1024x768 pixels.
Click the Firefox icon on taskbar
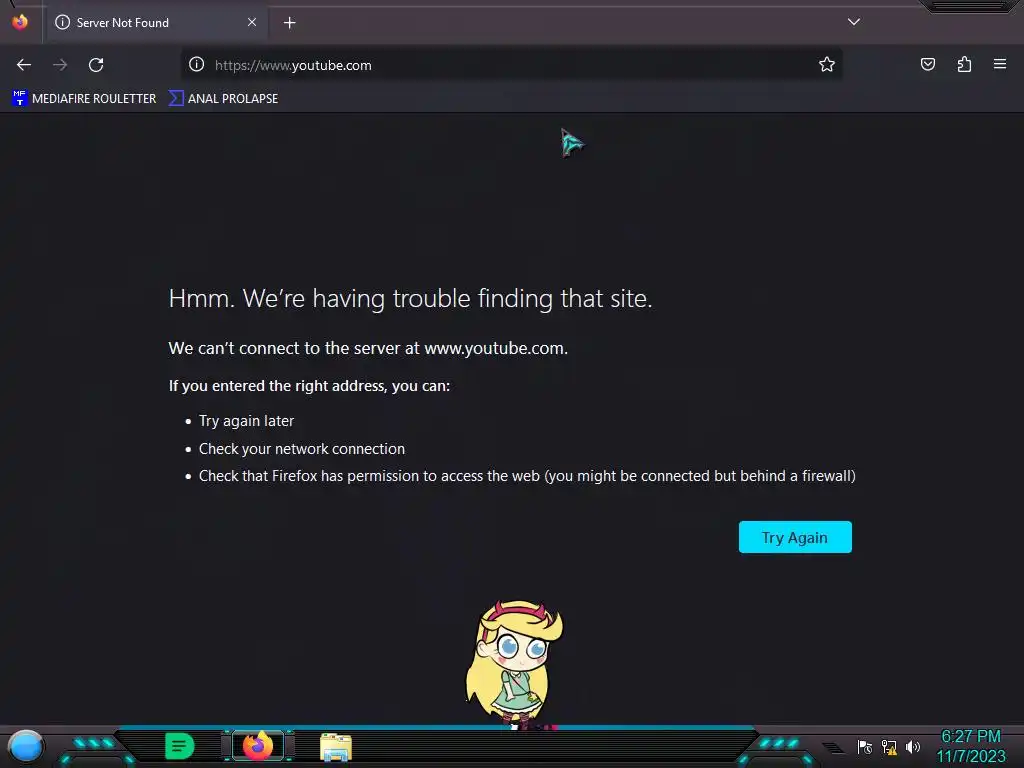(x=258, y=746)
